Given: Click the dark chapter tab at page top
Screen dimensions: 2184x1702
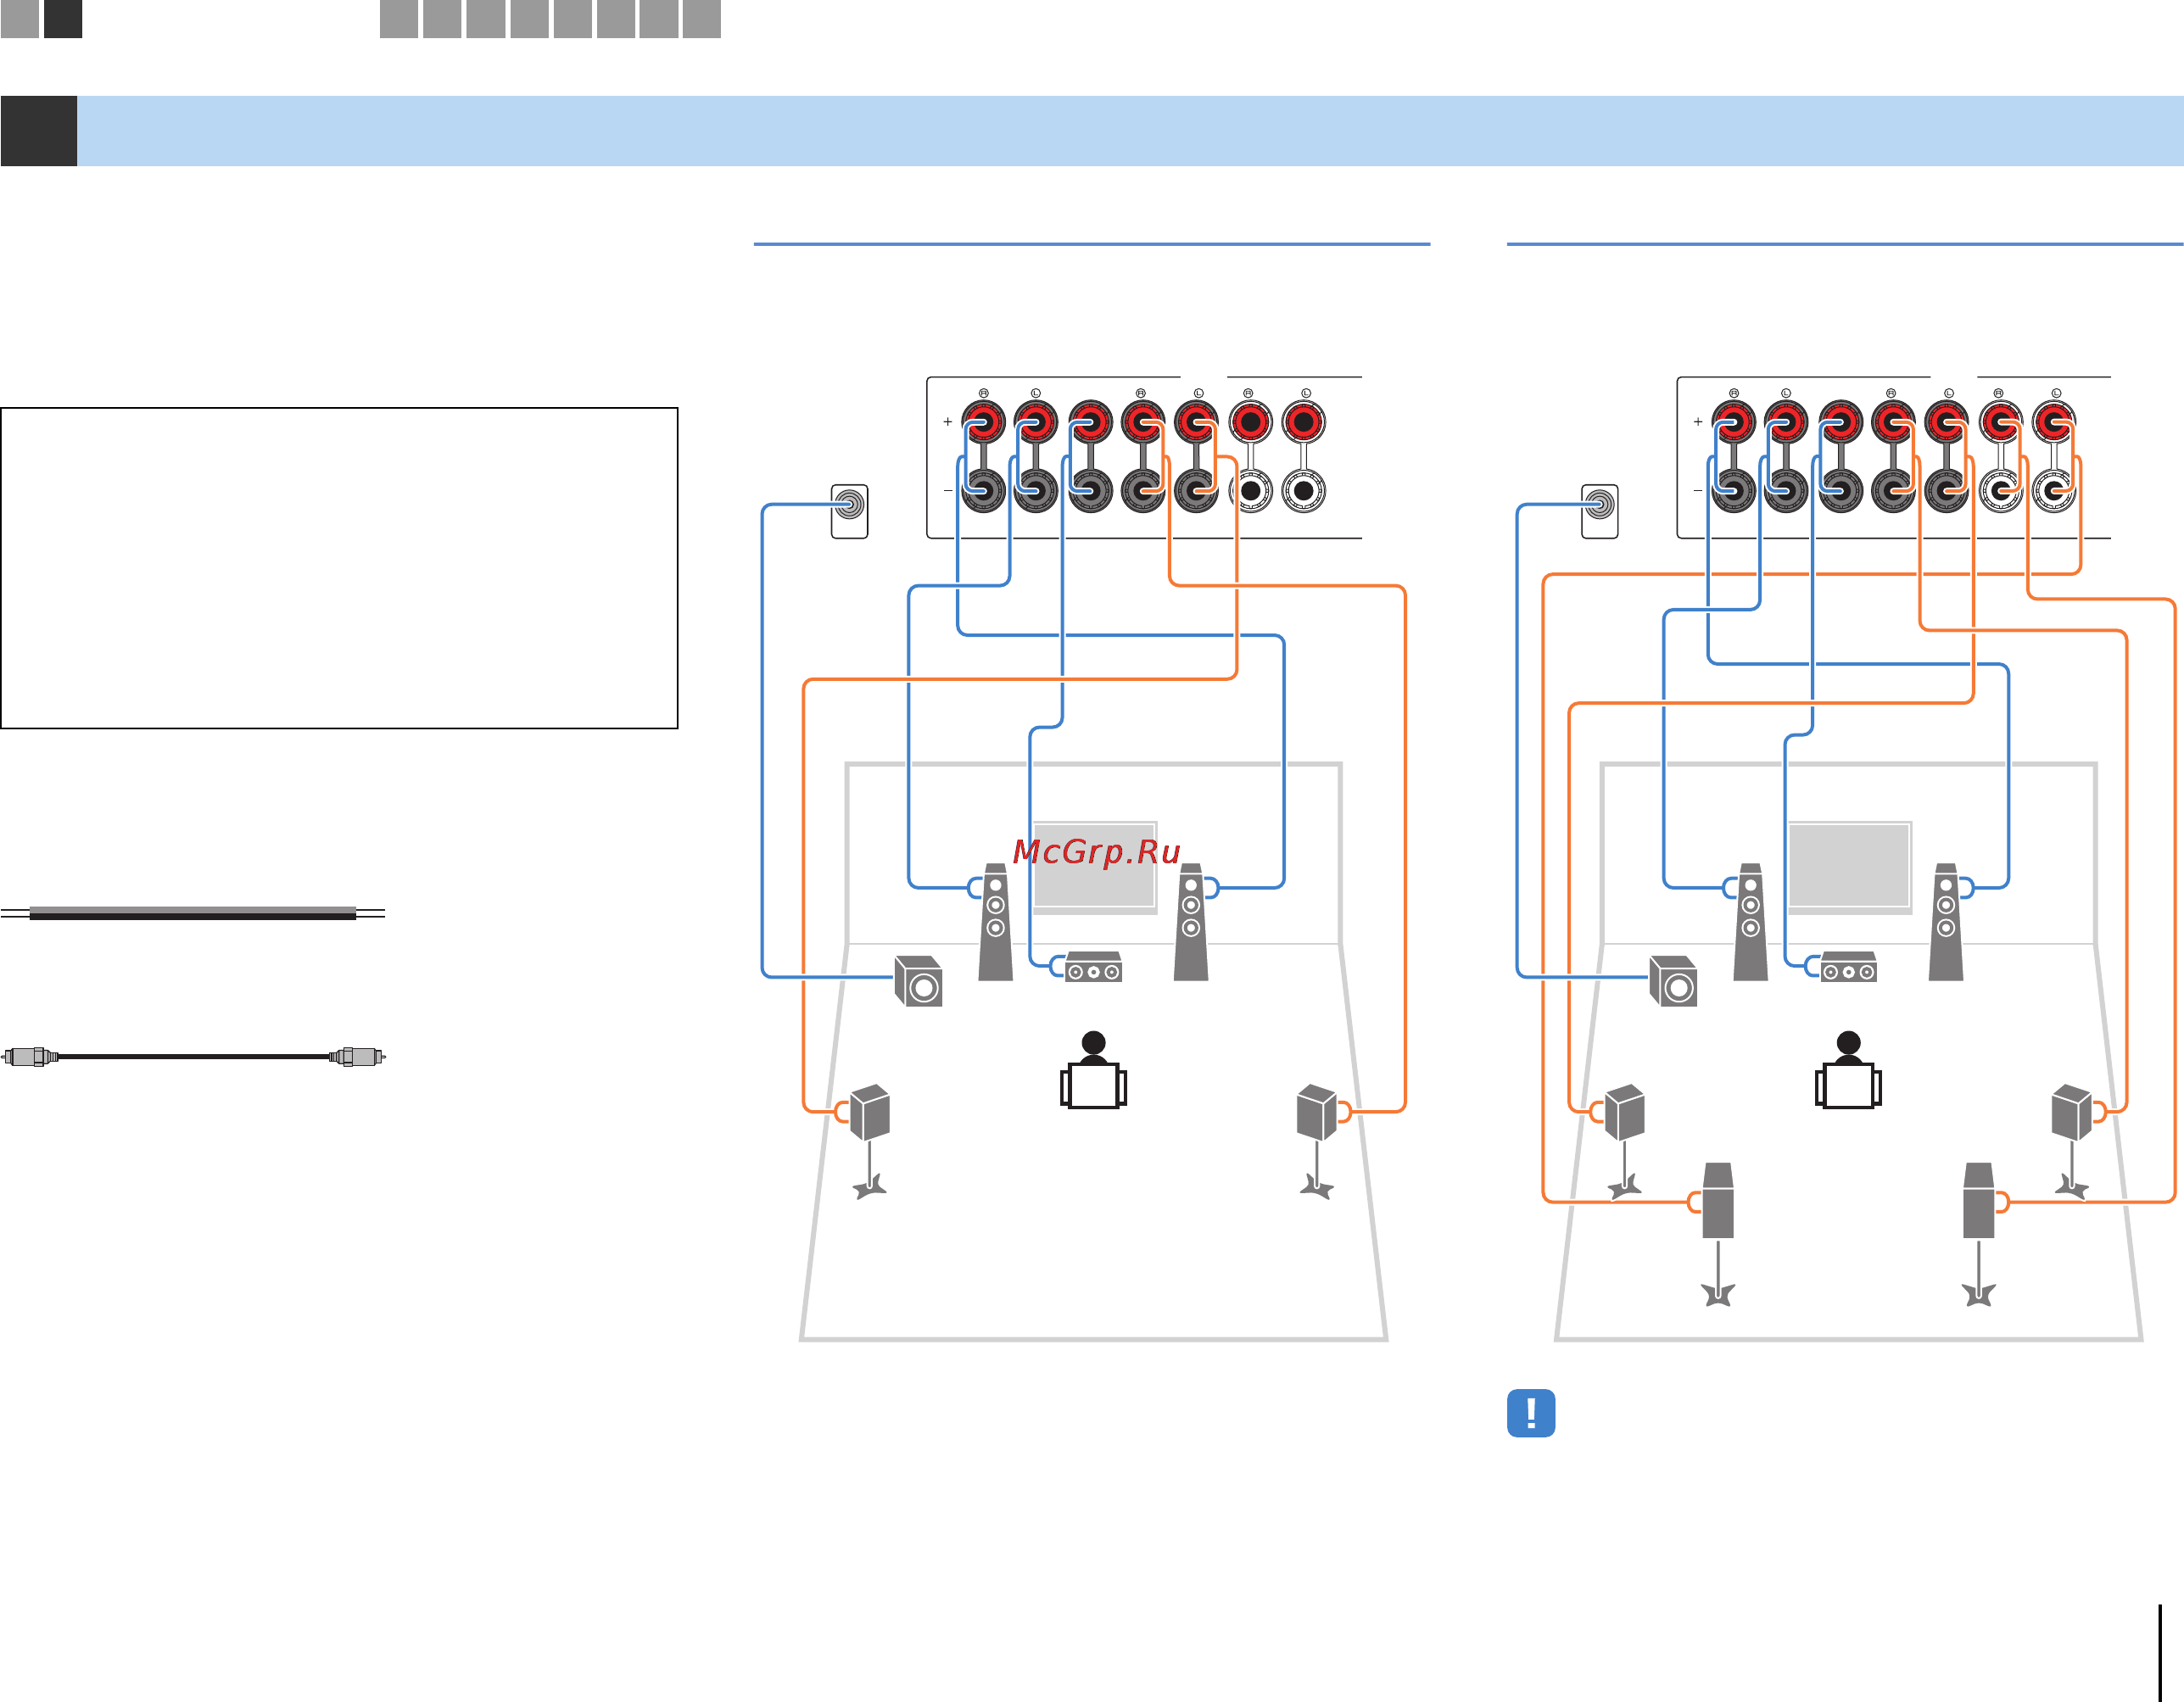Looking at the screenshot, I should click(63, 18).
